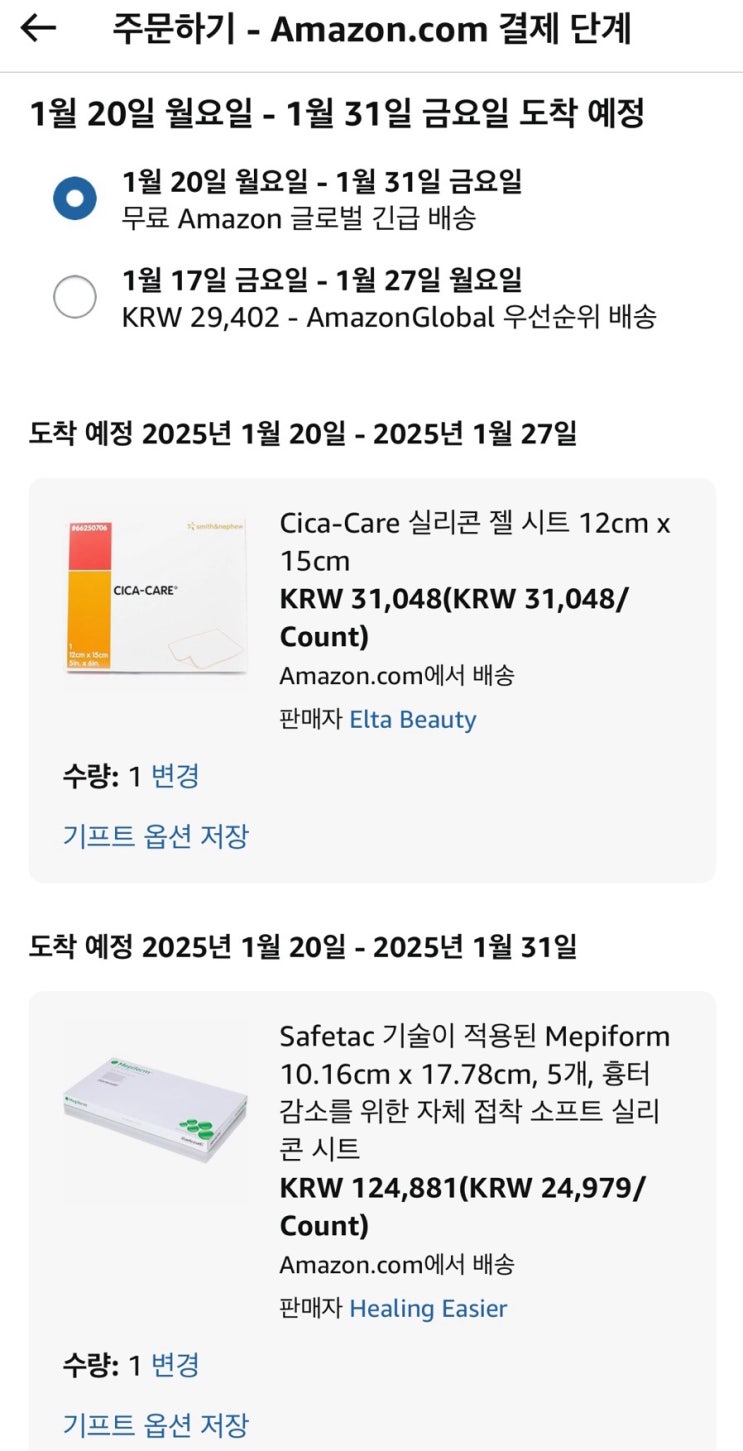Tap the checkout page title in header
The width and height of the screenshot is (743, 1451).
click(372, 29)
